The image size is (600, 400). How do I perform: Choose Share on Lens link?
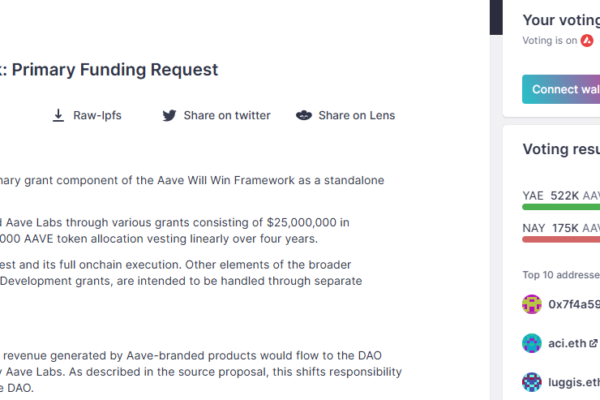[x=356, y=116]
